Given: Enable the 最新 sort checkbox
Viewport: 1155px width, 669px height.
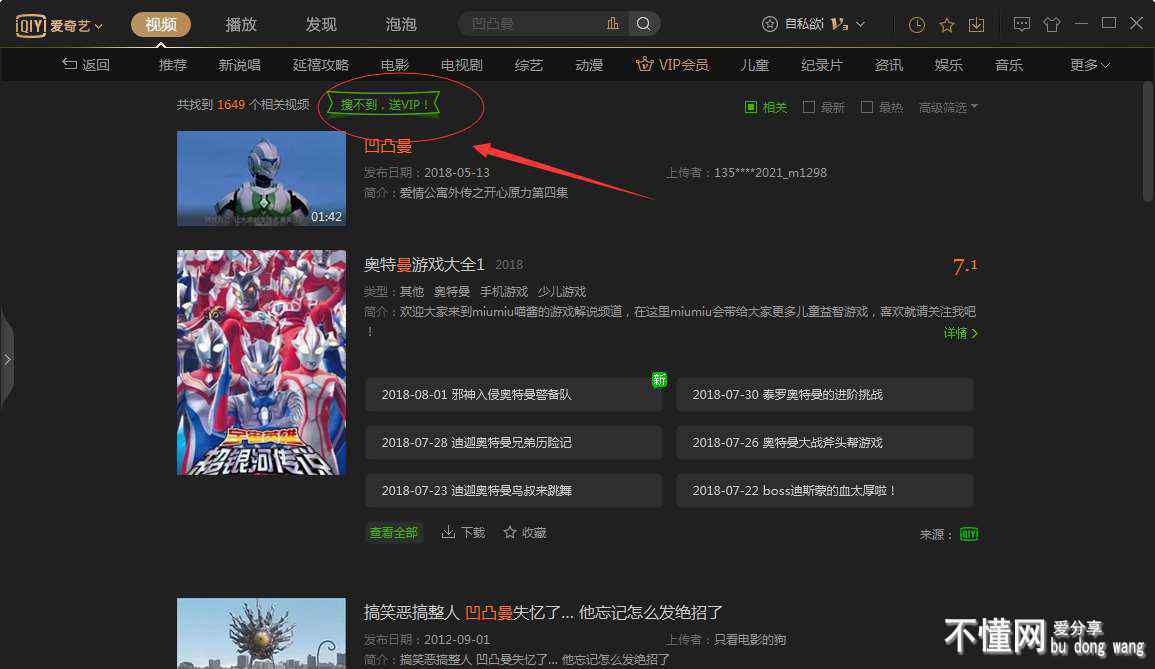Looking at the screenshot, I should click(x=809, y=107).
